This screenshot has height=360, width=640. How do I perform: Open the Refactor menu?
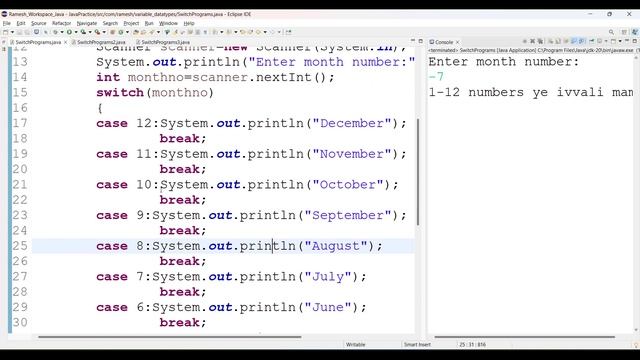[x=61, y=23]
